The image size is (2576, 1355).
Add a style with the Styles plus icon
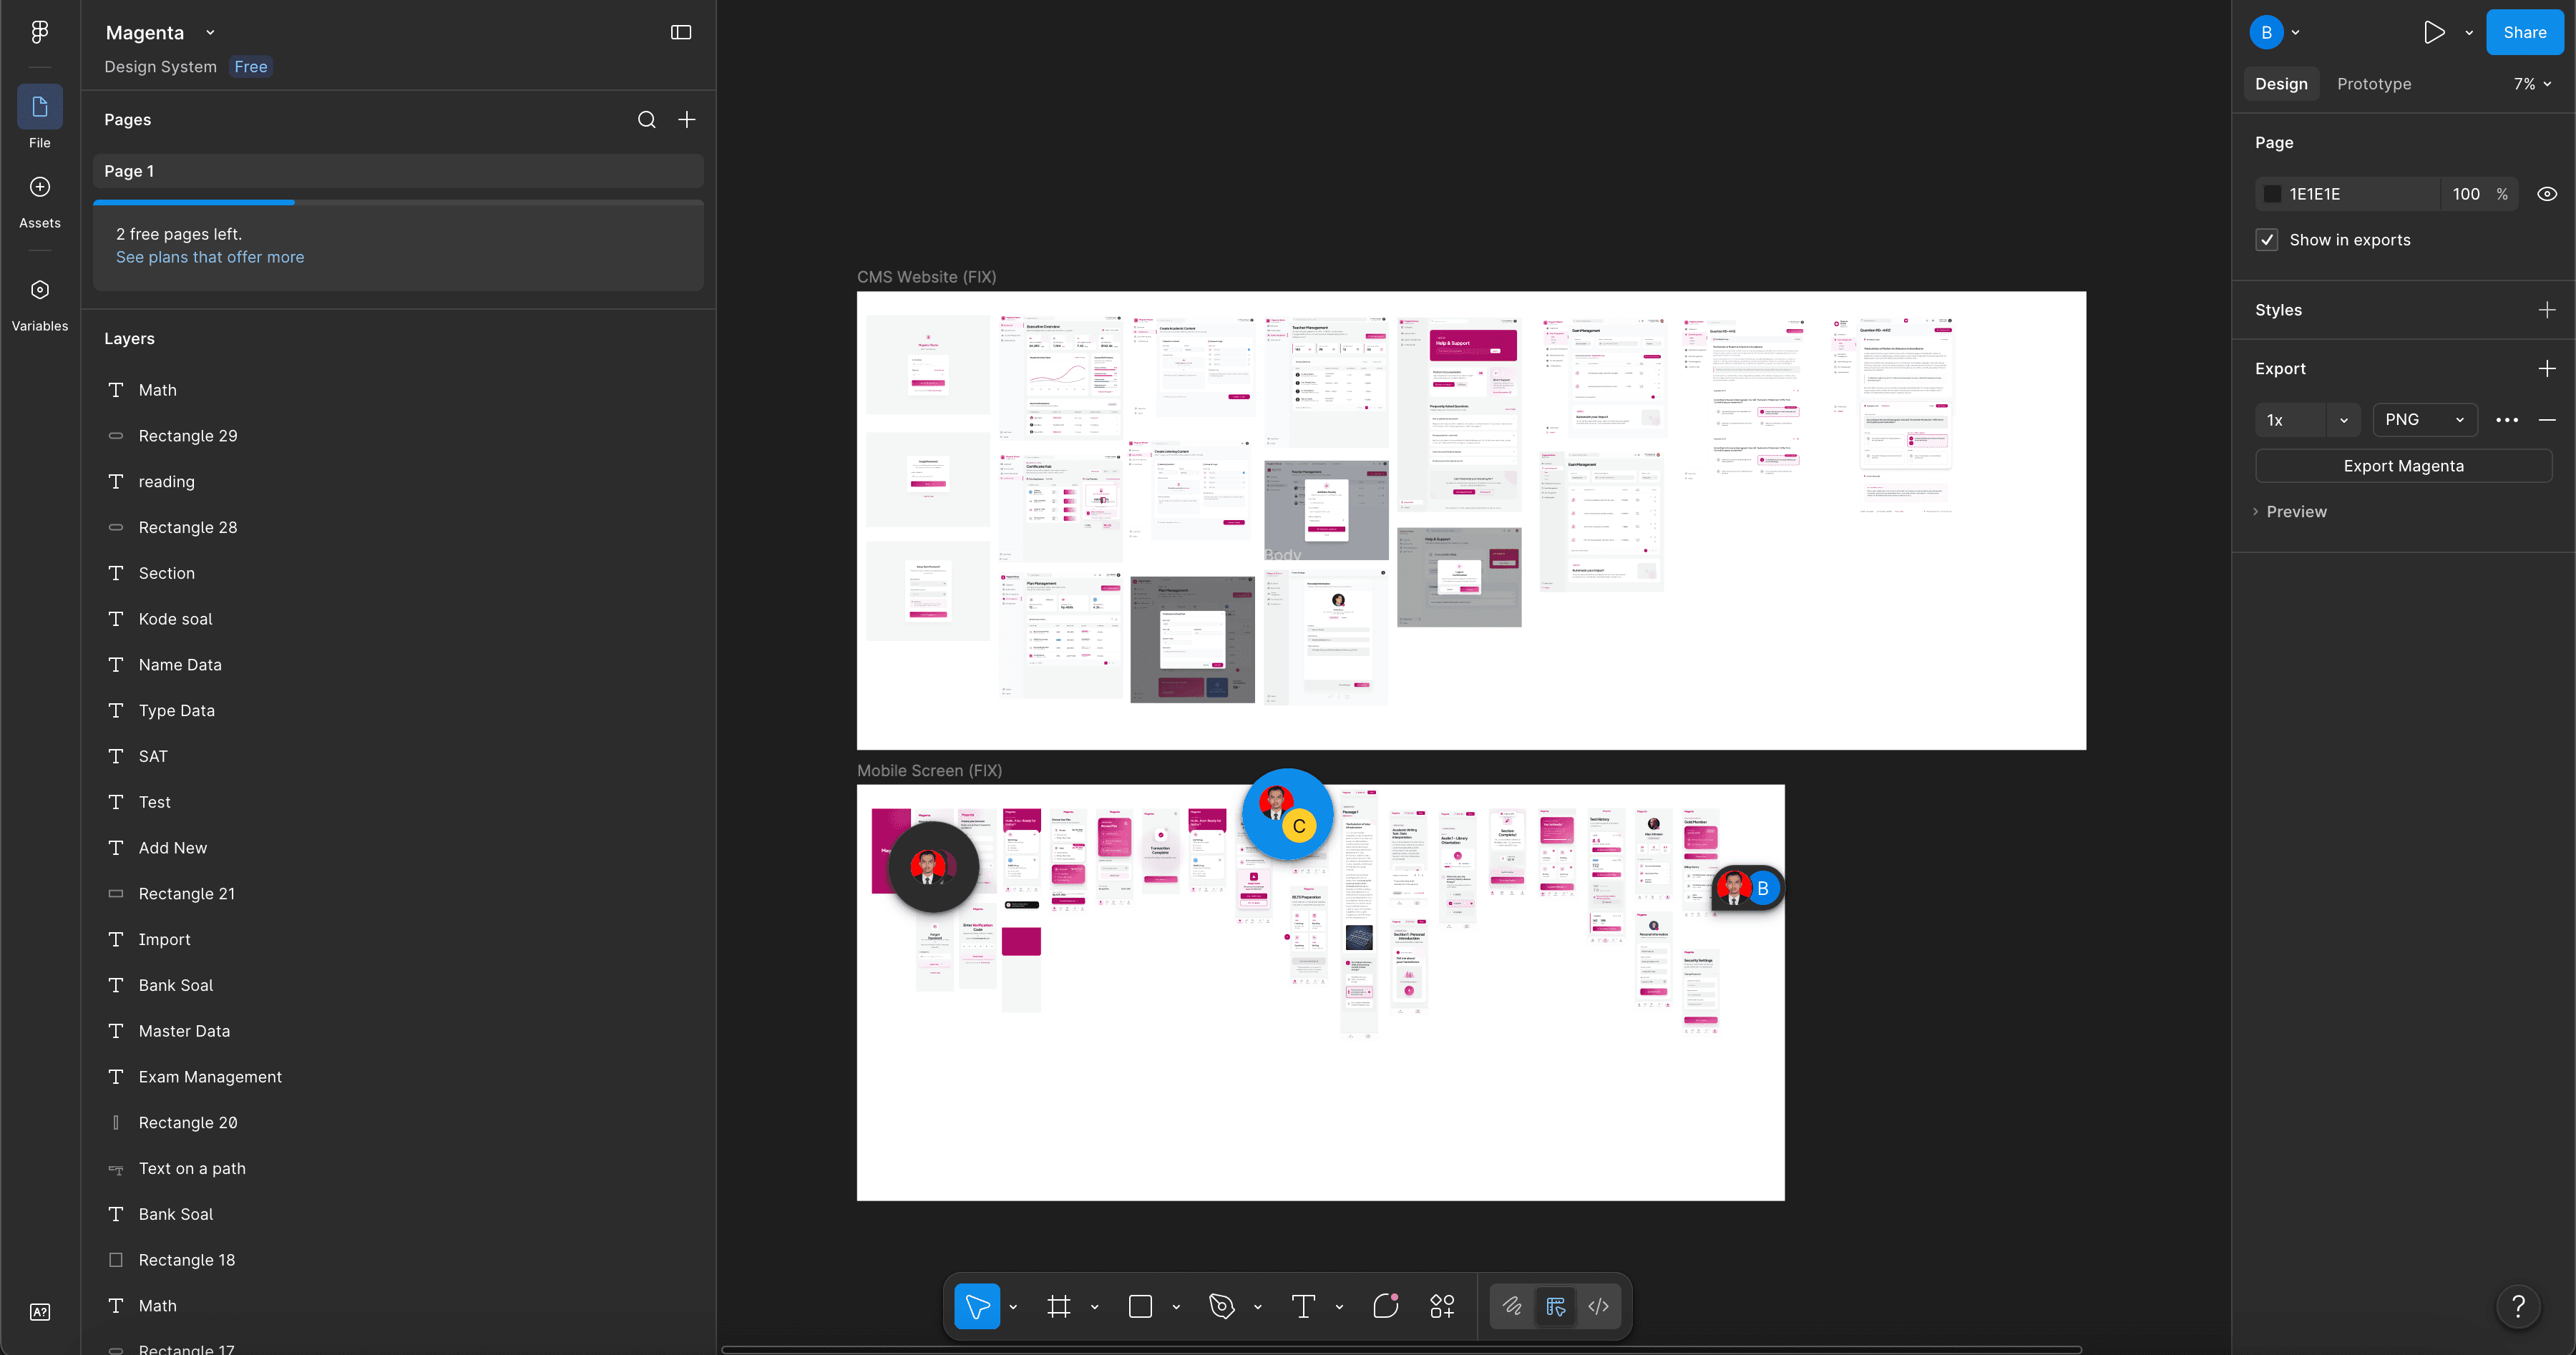pos(2547,310)
